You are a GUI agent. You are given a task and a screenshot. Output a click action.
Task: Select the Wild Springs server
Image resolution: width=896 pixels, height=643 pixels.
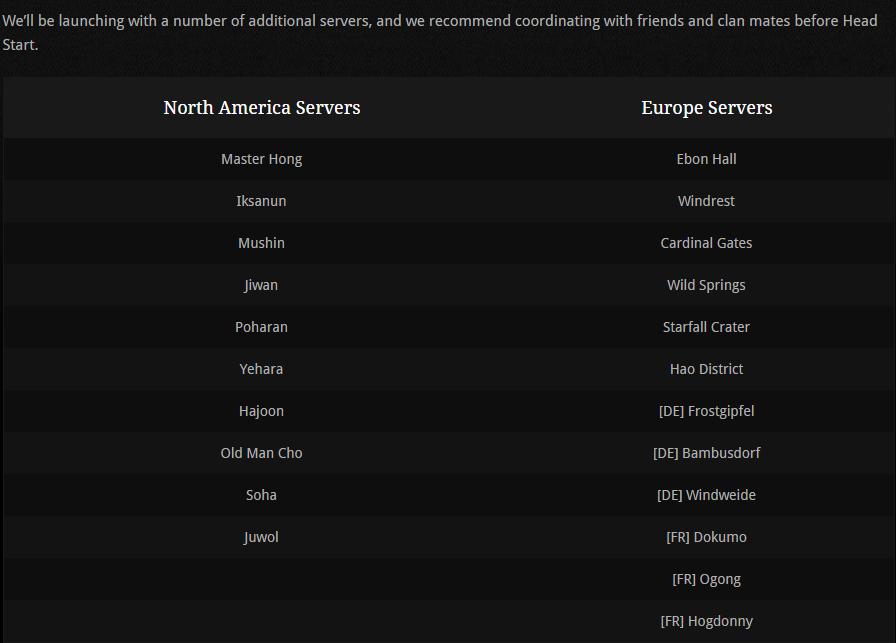pyautogui.click(x=706, y=285)
